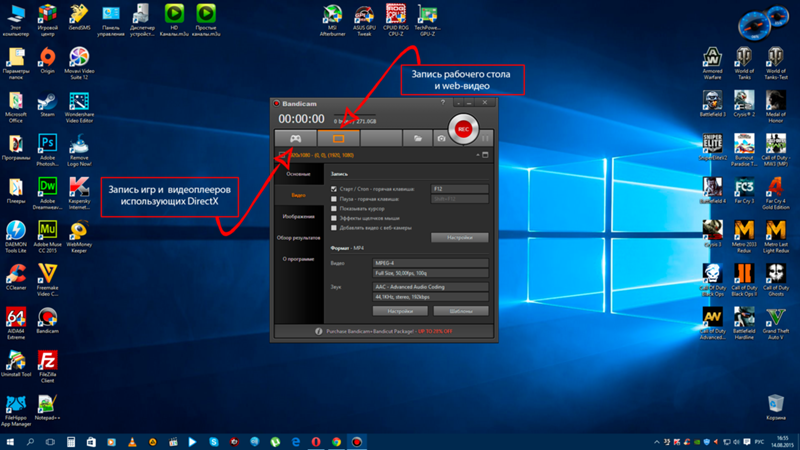Image resolution: width=800 pixels, height=450 pixels.
Task: Select the DAEMON Tools Lite desktop icon
Action: (x=16, y=237)
